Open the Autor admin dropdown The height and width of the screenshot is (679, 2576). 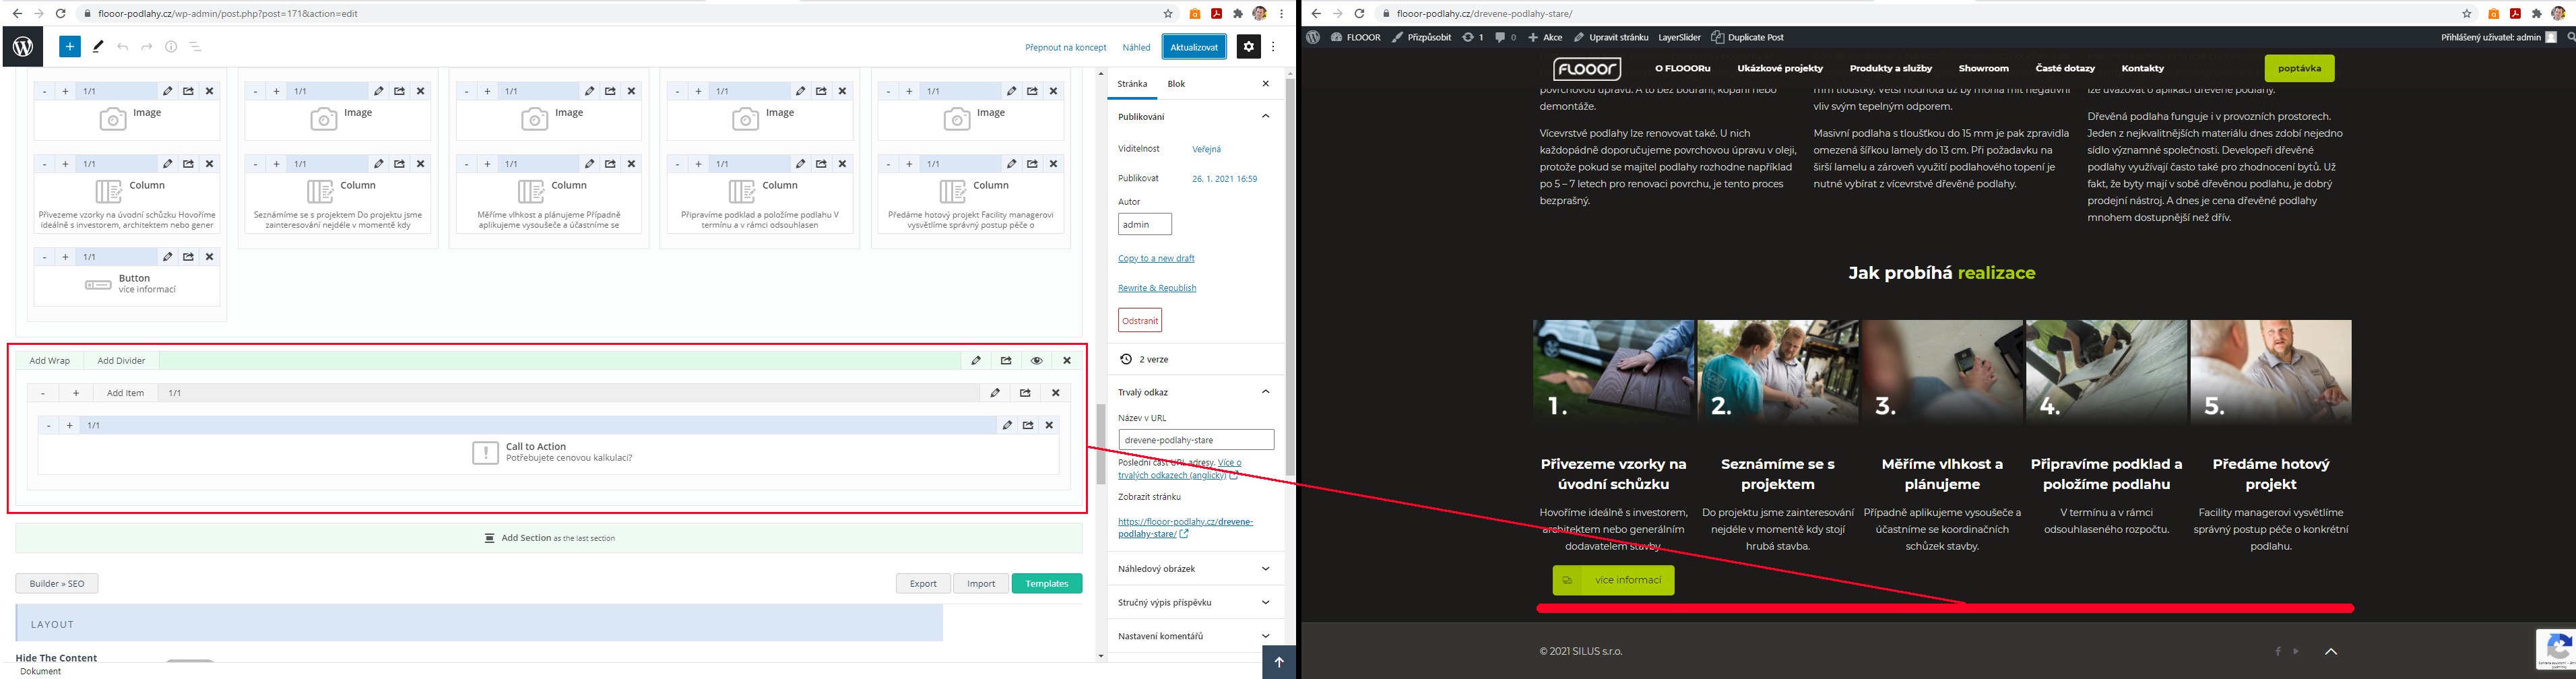coord(1145,225)
